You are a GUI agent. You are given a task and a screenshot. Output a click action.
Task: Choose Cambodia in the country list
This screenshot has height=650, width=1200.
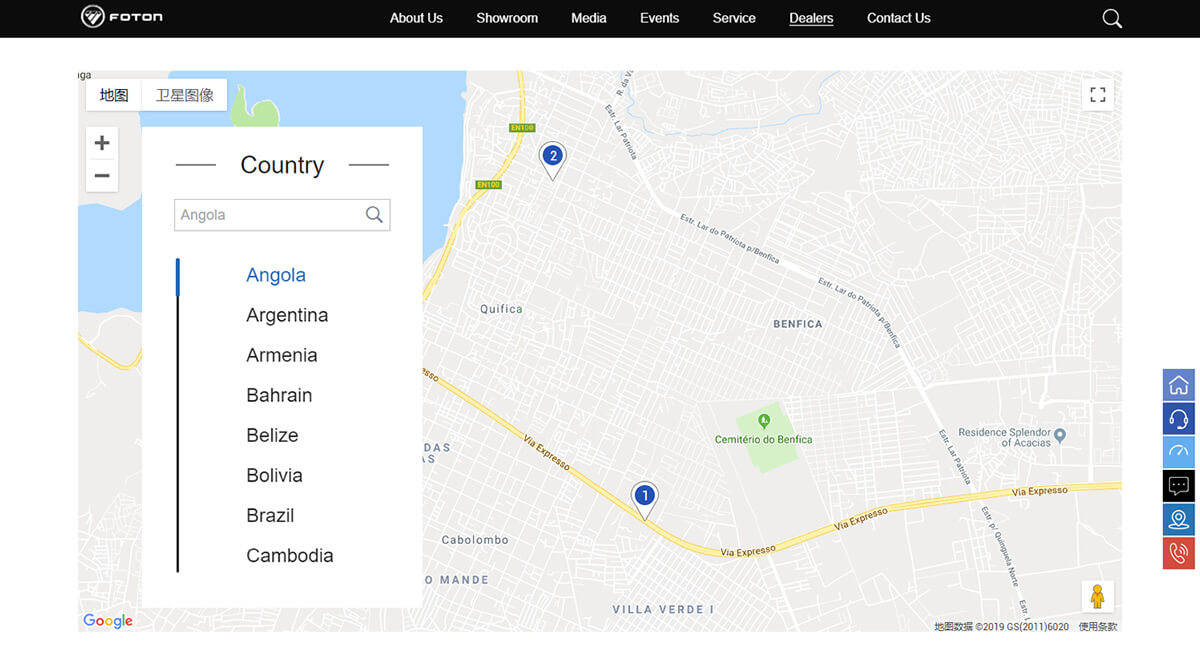[x=290, y=555]
